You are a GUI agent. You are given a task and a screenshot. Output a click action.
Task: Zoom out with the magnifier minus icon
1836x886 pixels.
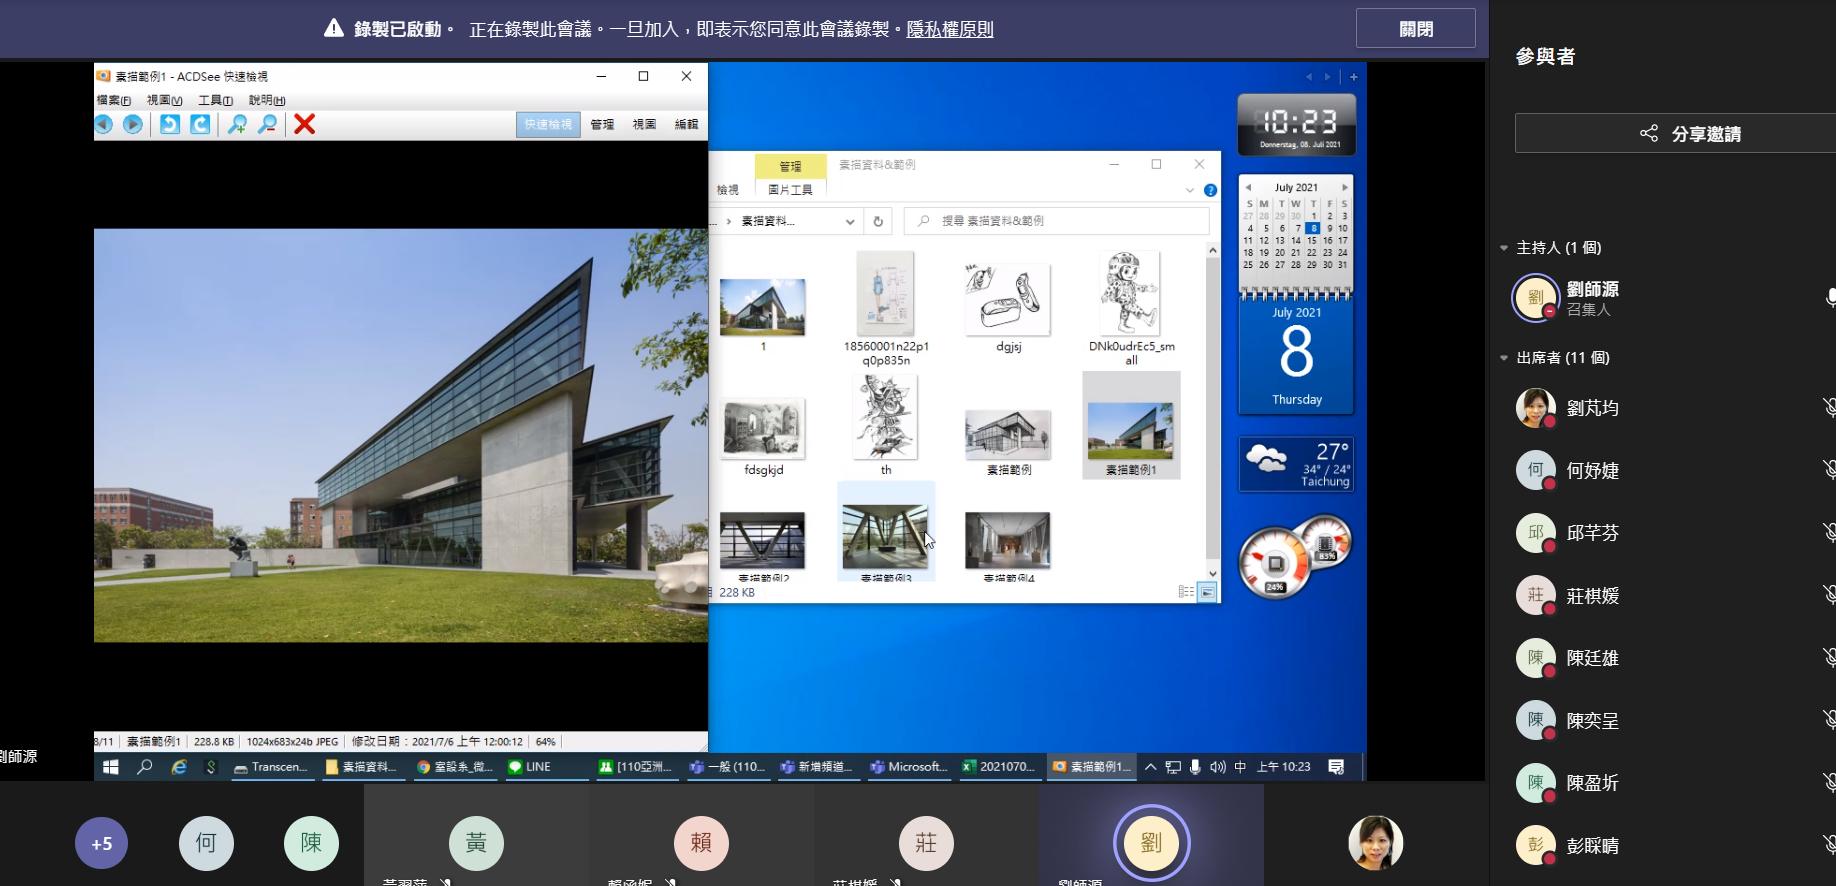coord(267,124)
